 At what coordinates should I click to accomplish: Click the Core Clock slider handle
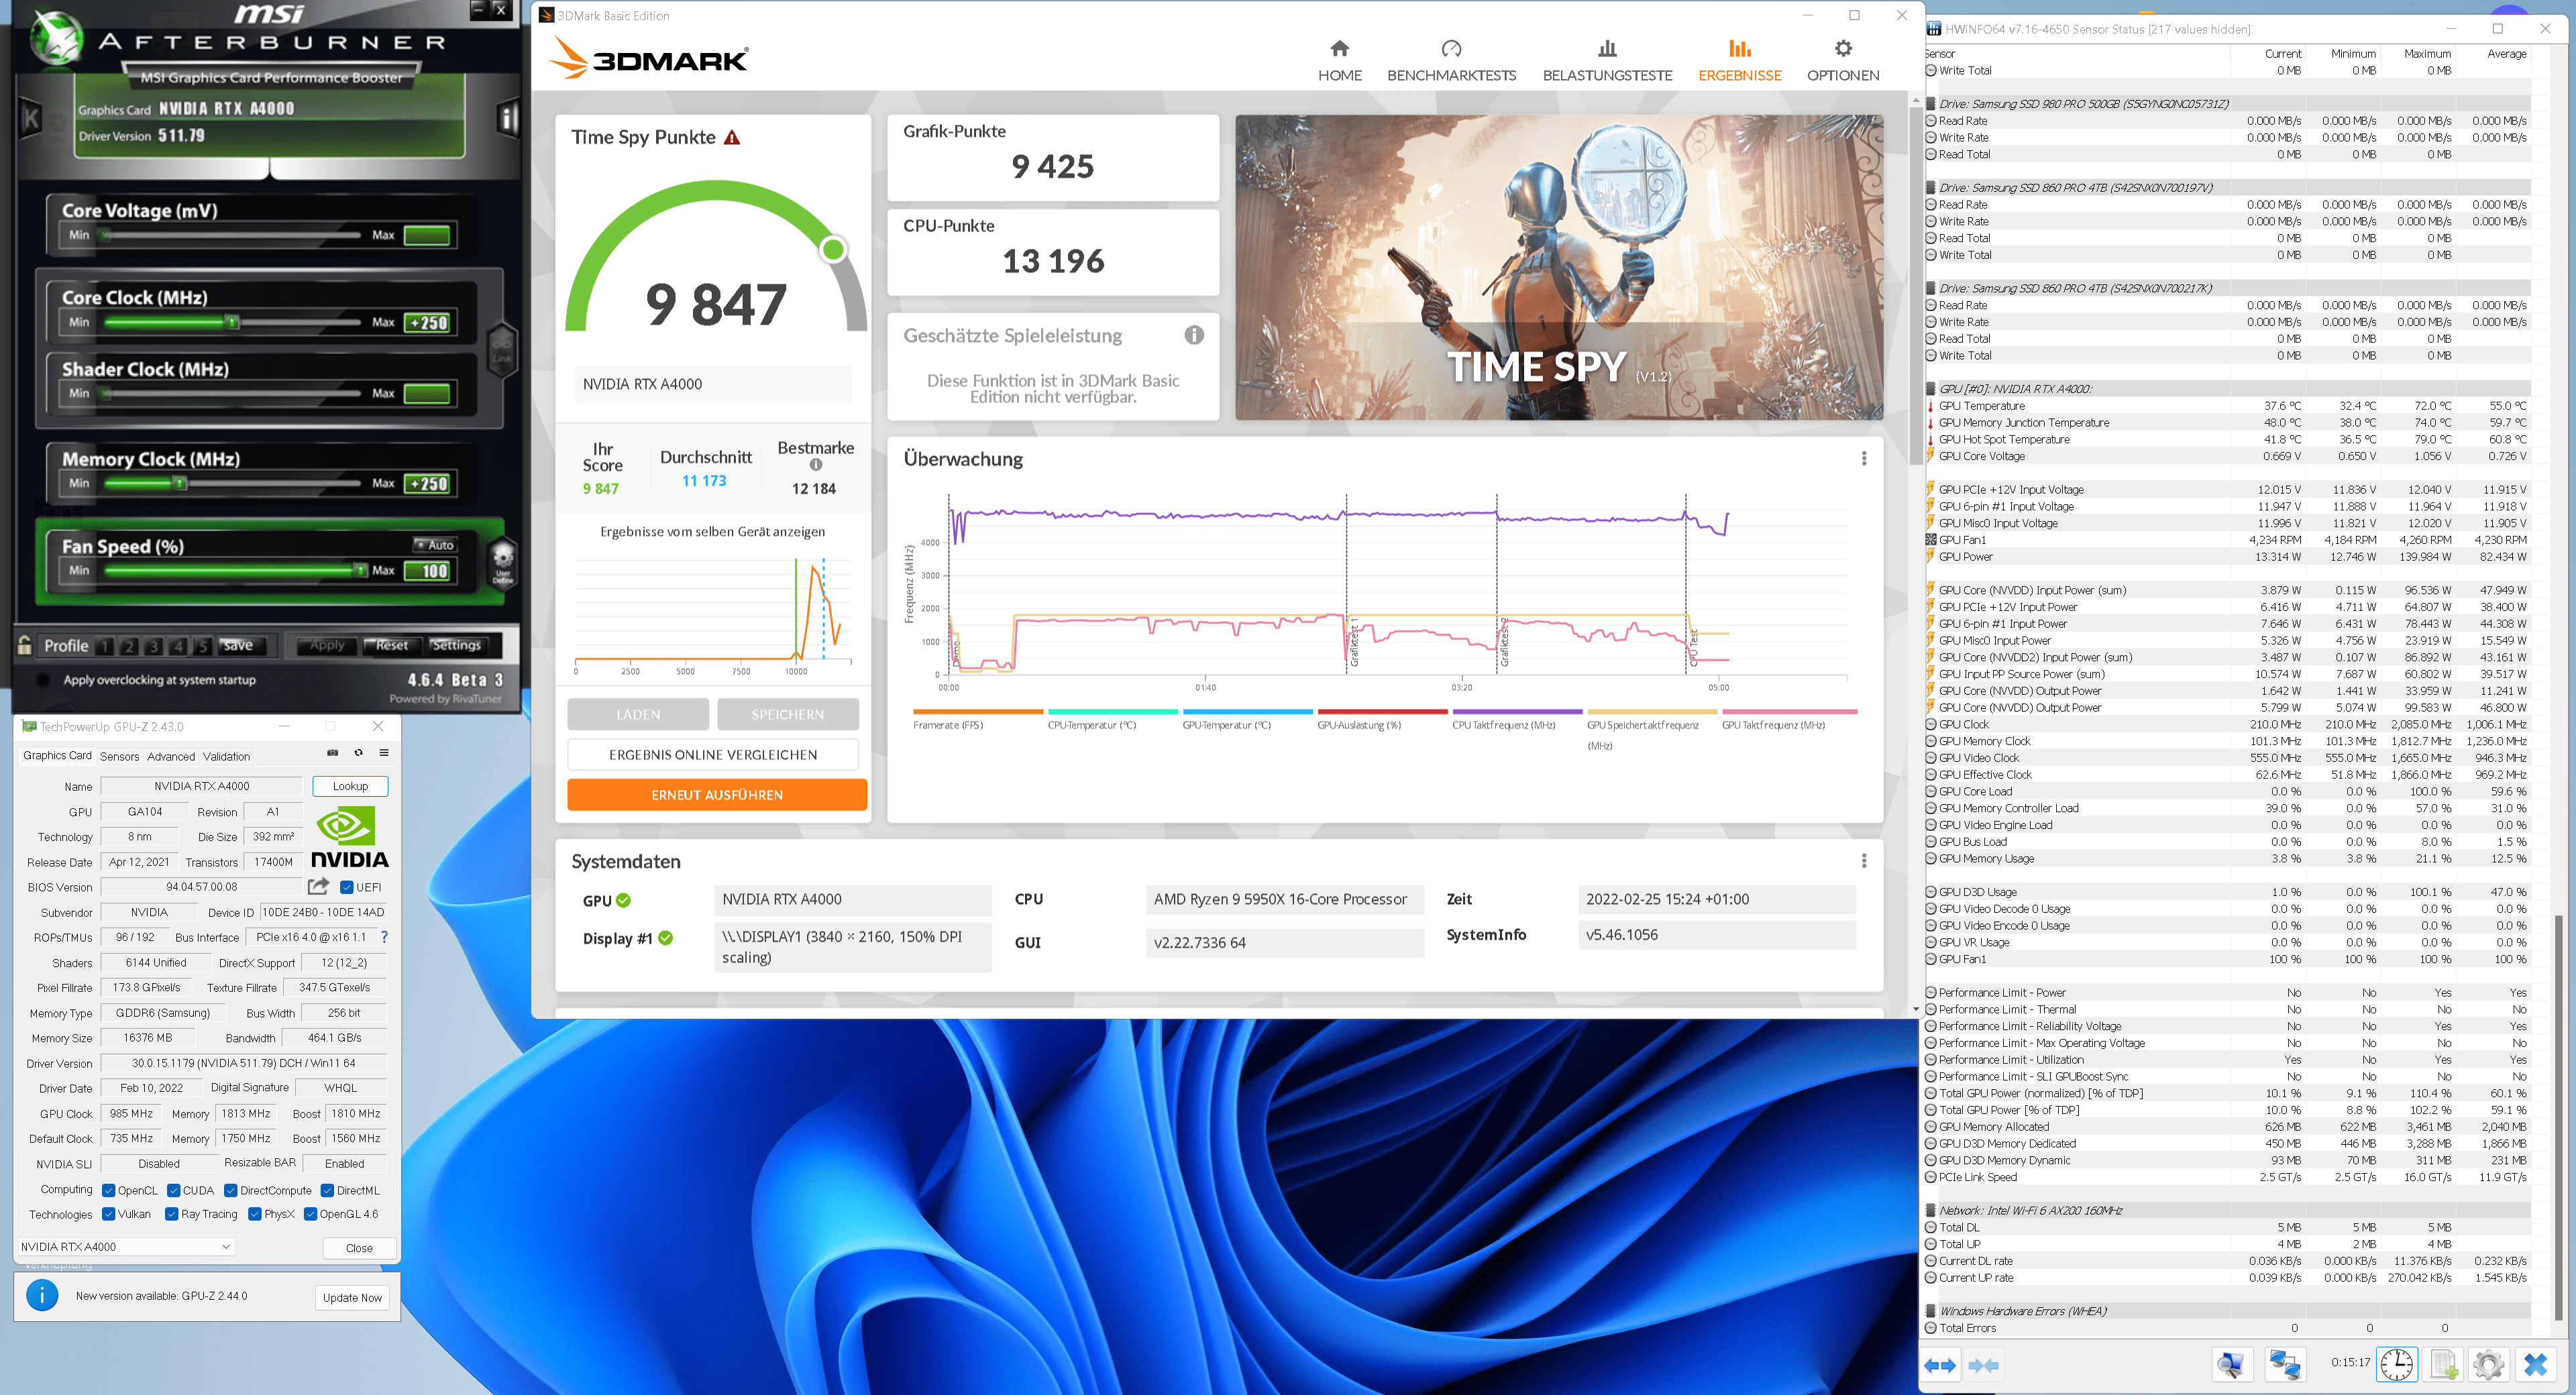coord(232,322)
